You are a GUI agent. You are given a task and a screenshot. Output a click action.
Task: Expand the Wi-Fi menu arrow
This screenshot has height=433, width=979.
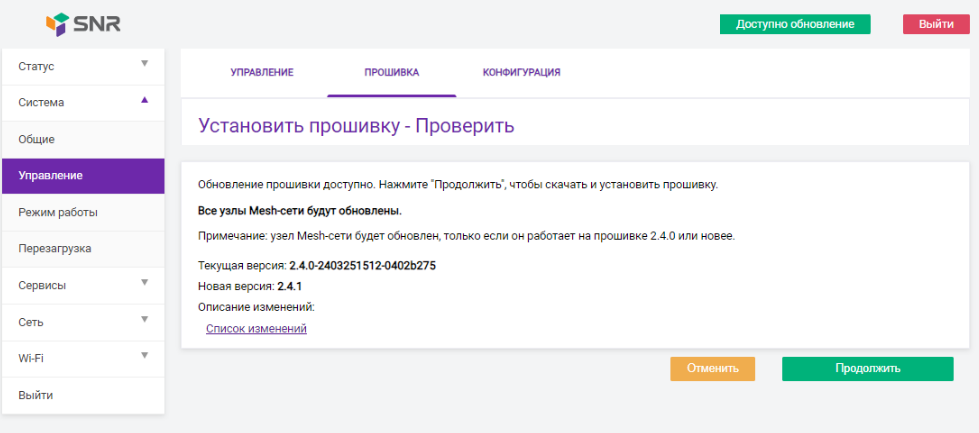click(144, 355)
